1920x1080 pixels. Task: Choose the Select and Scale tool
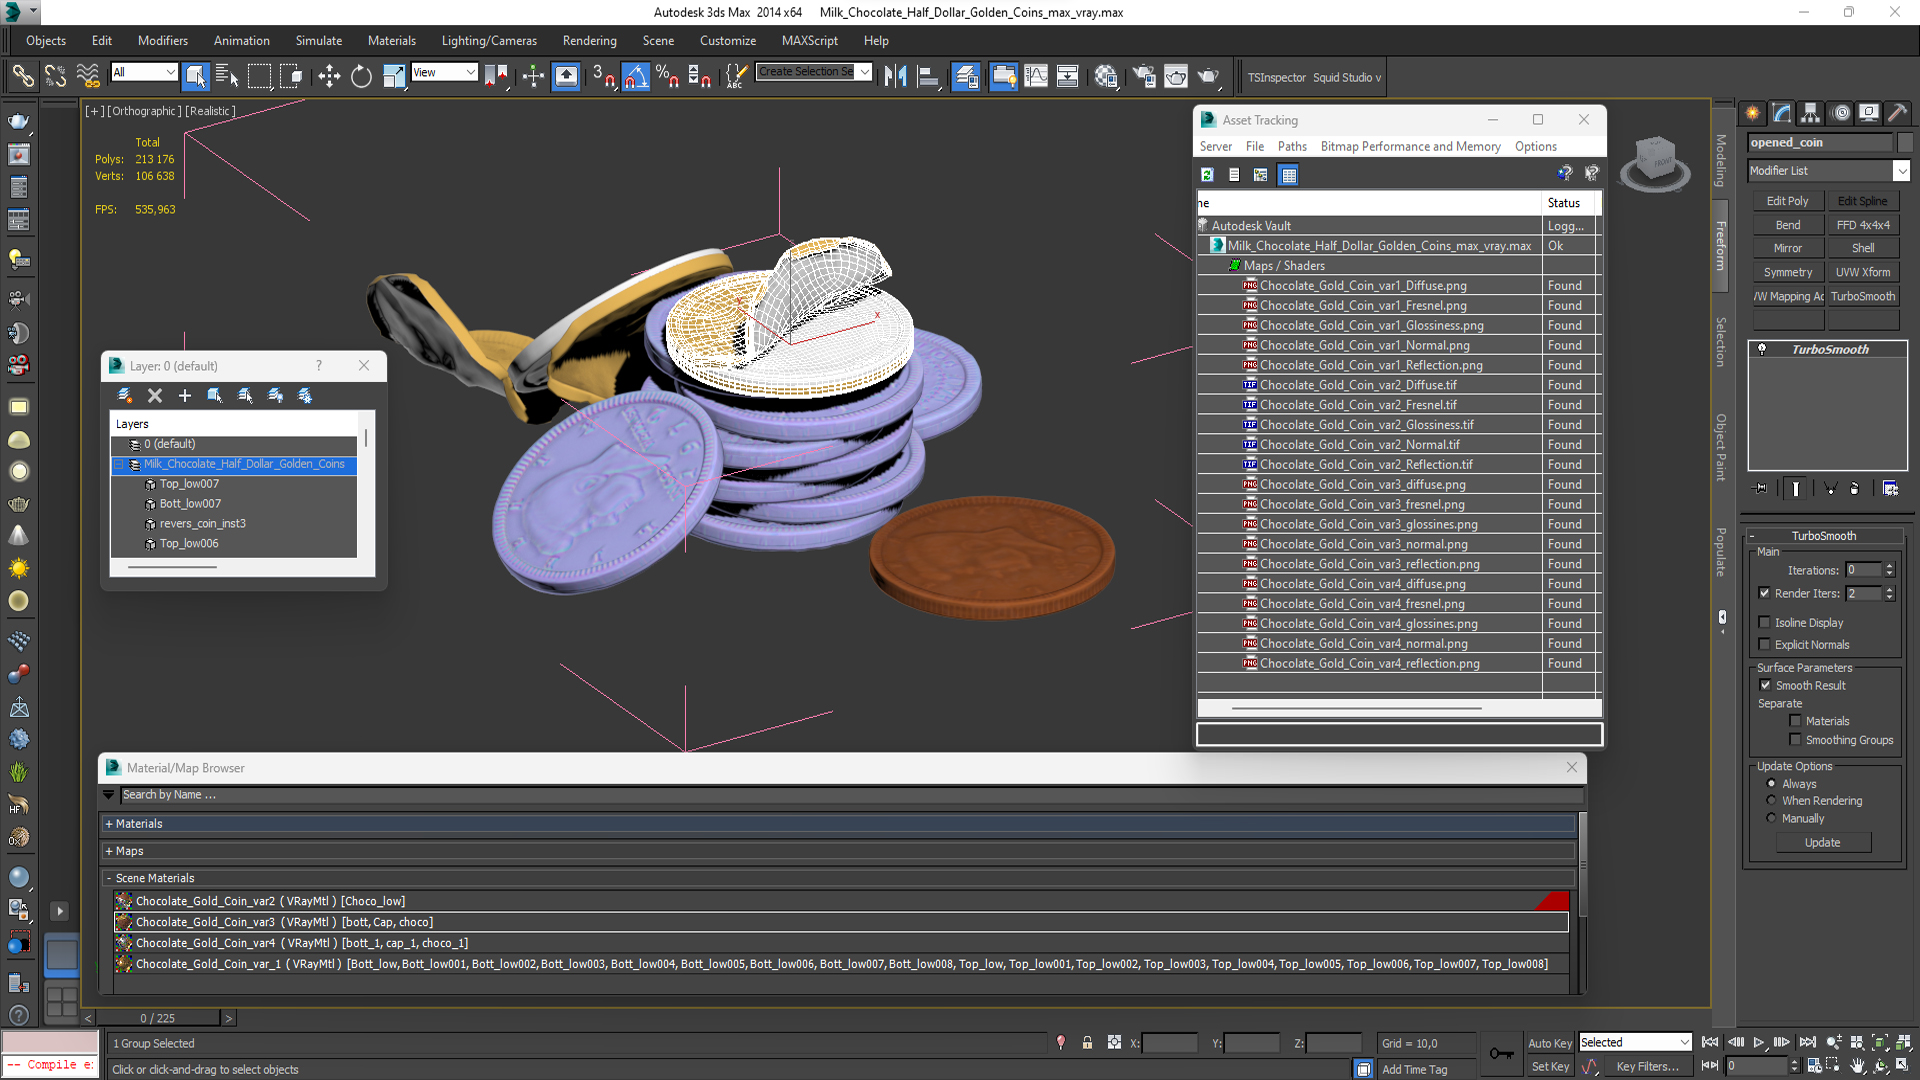coord(394,76)
